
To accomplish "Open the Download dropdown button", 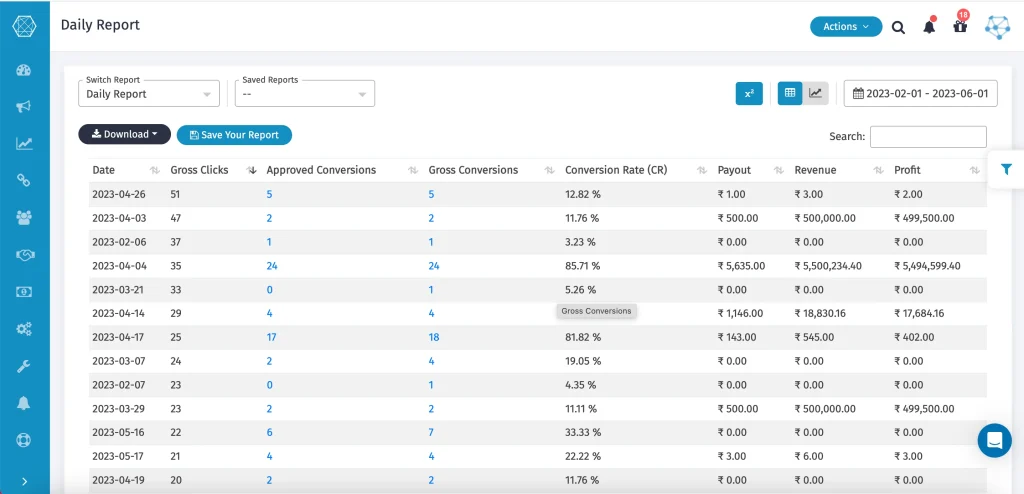I will click(x=124, y=134).
